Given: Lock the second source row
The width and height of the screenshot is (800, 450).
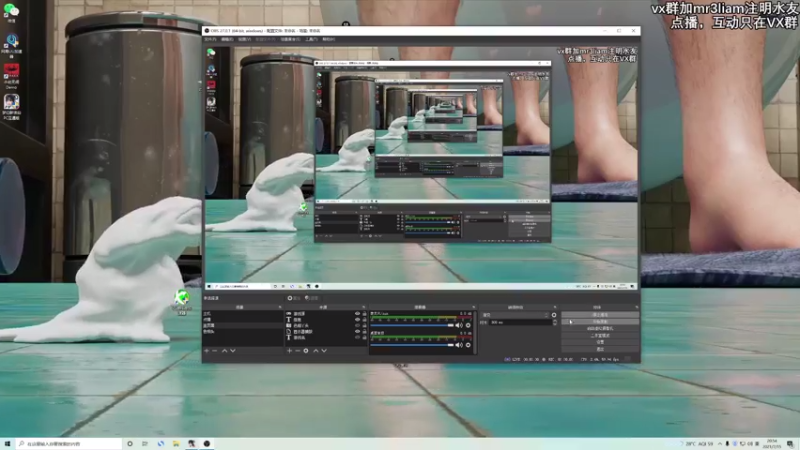Looking at the screenshot, I should click(364, 319).
